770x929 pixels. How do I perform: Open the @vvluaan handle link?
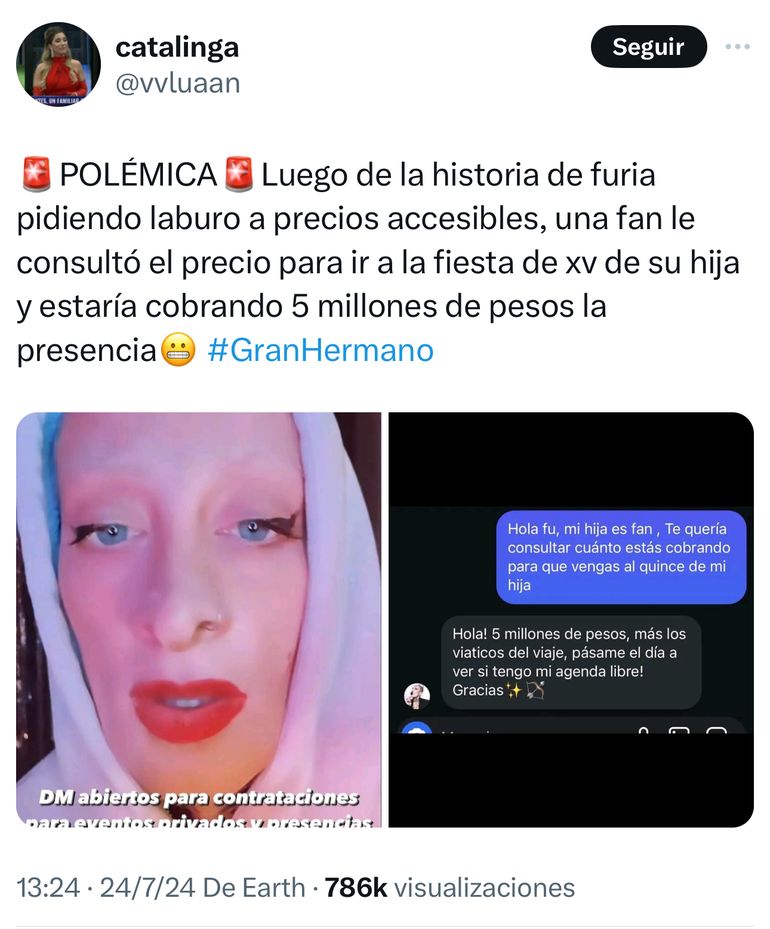178,84
